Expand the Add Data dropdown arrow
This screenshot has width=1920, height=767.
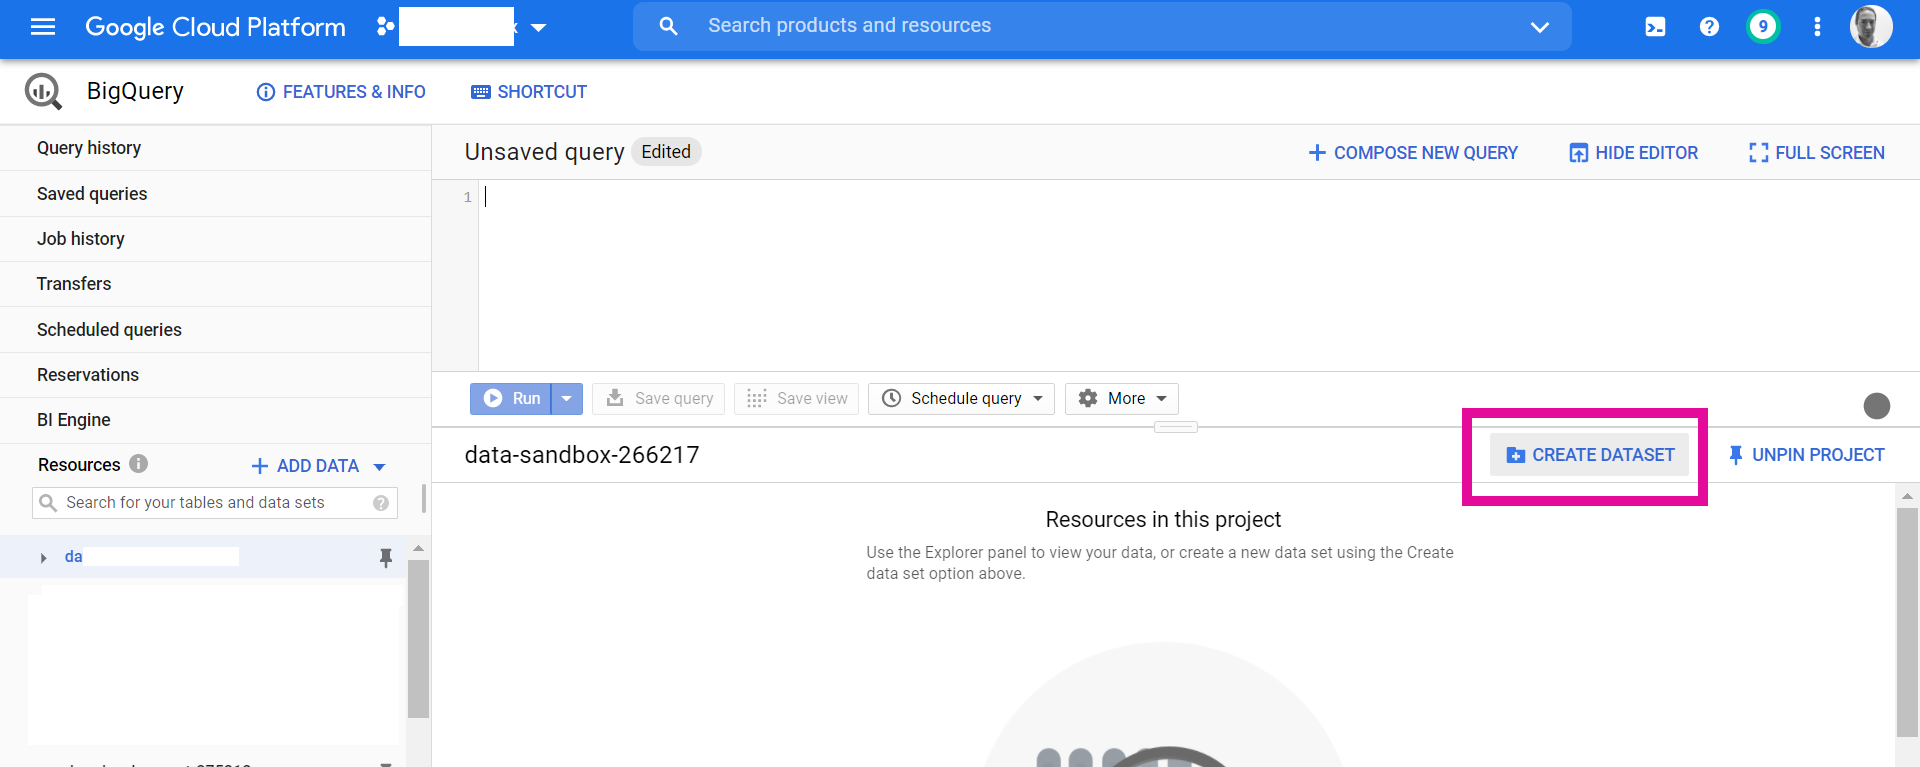point(379,467)
